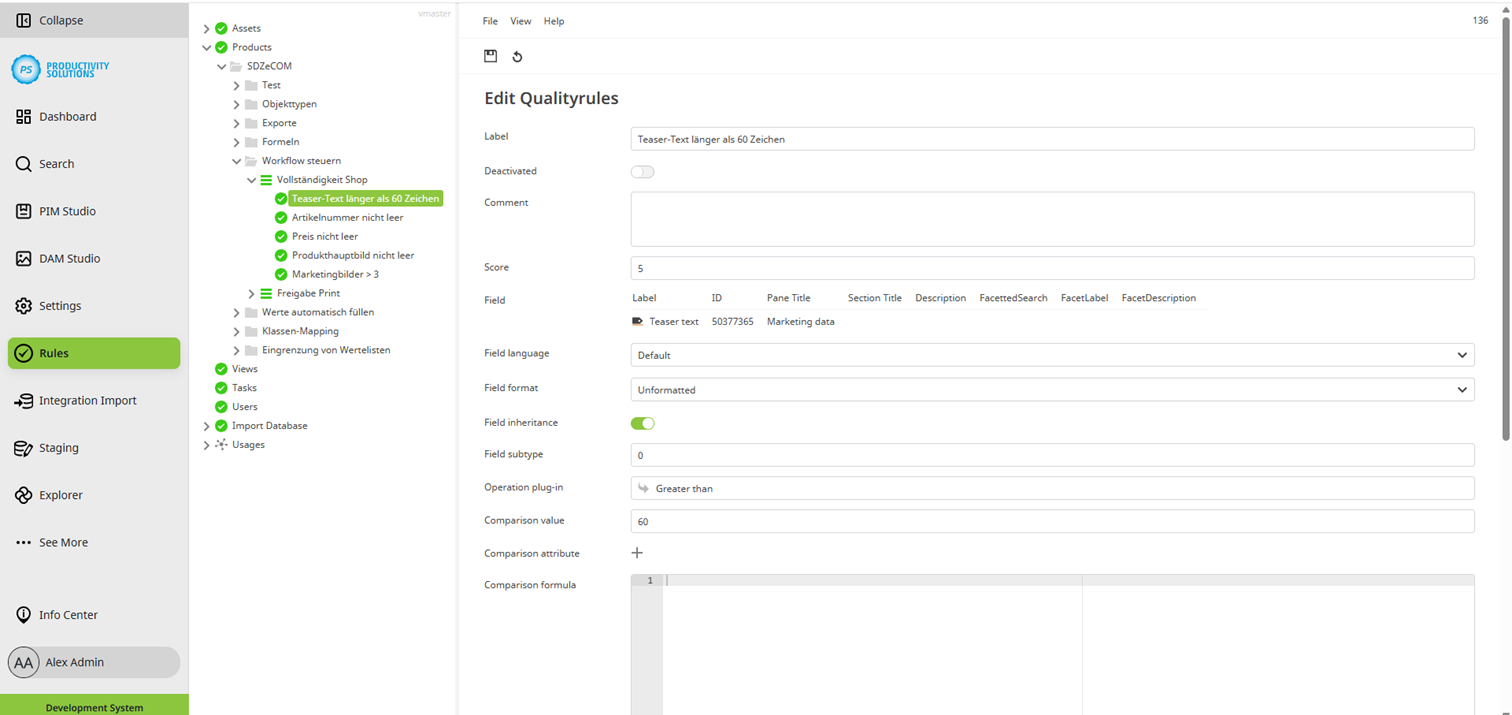
Task: Open DAM Studio in sidebar
Action: (69, 259)
